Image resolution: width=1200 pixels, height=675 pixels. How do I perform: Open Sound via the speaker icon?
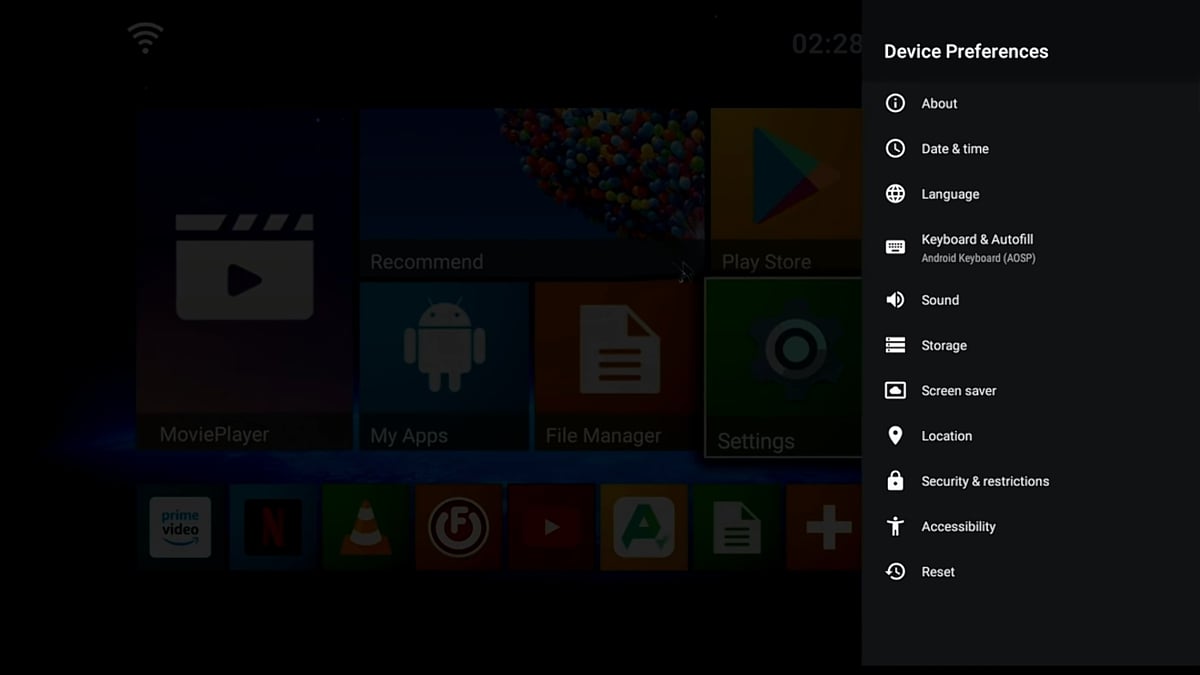click(896, 300)
